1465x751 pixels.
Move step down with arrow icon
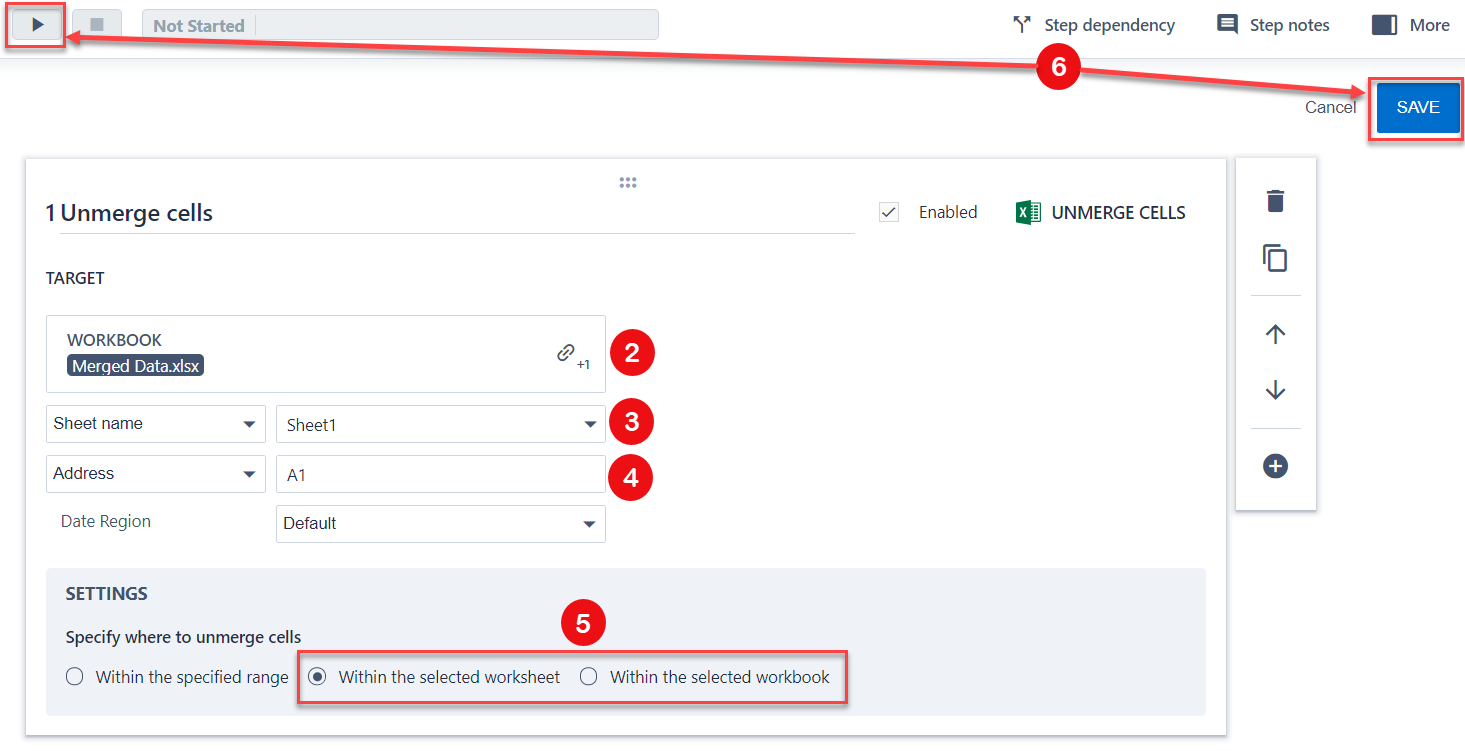[1275, 390]
